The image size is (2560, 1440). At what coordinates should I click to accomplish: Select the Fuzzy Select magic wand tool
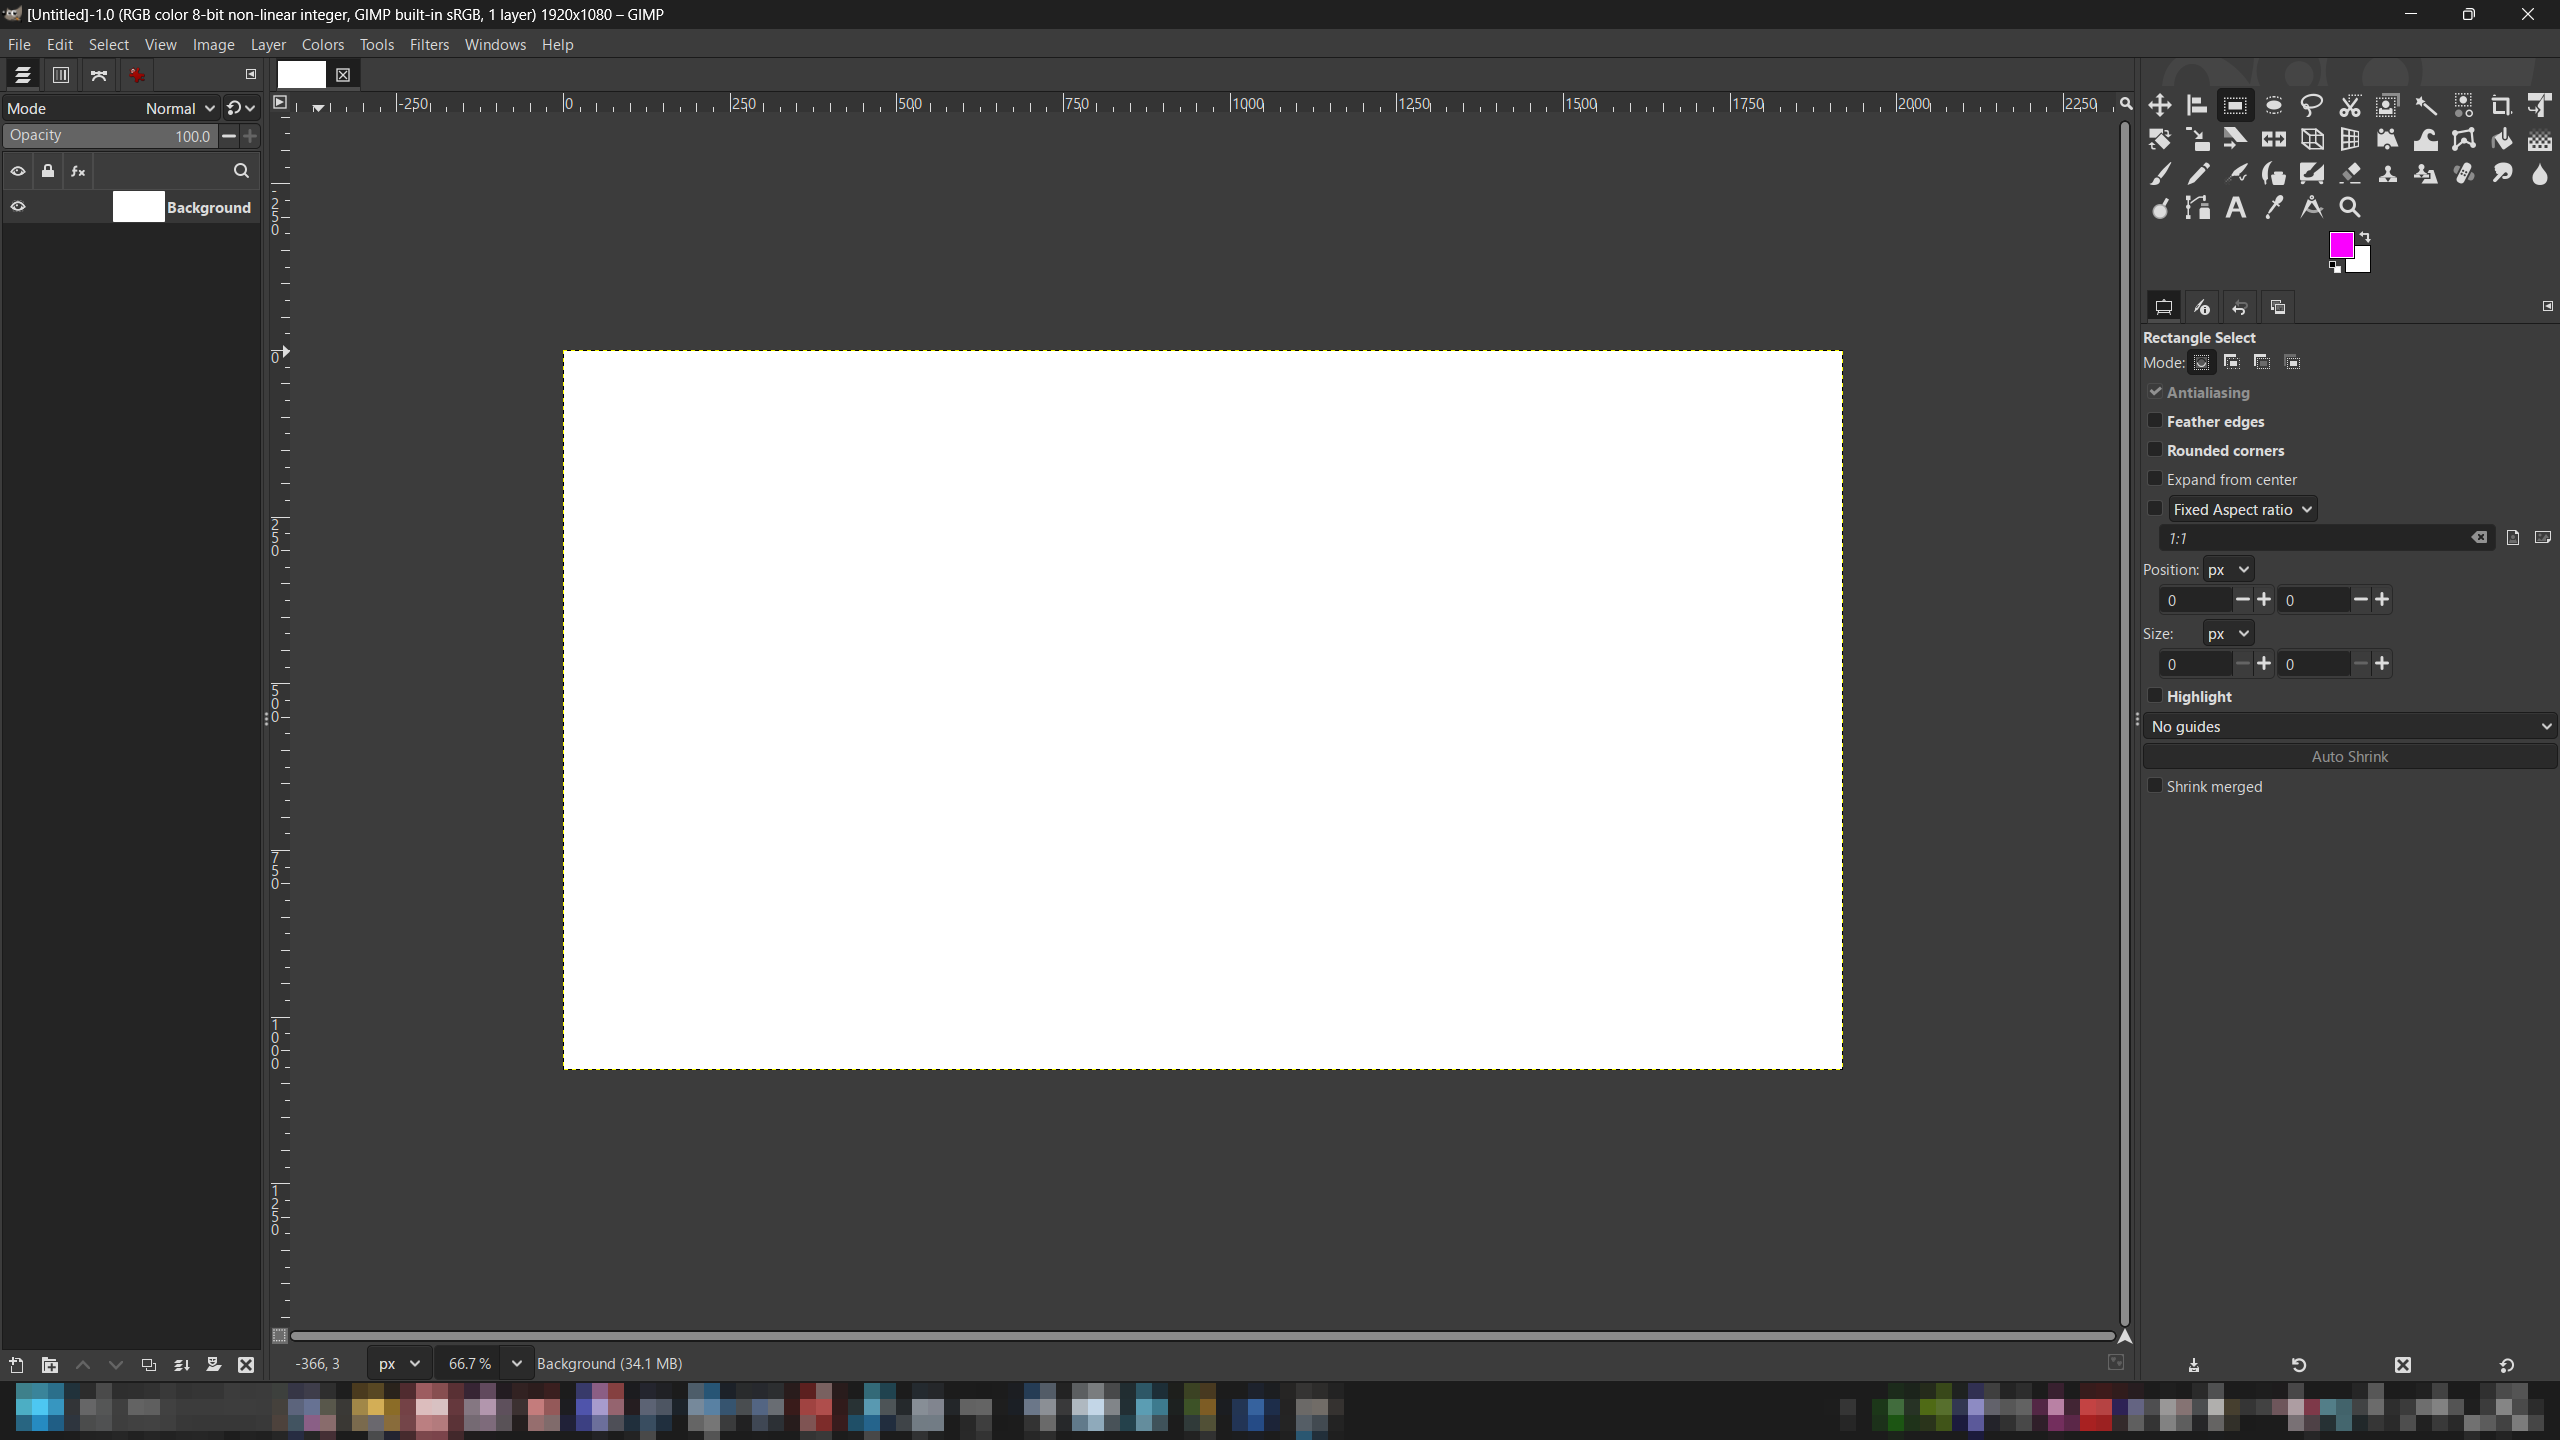pos(2426,105)
